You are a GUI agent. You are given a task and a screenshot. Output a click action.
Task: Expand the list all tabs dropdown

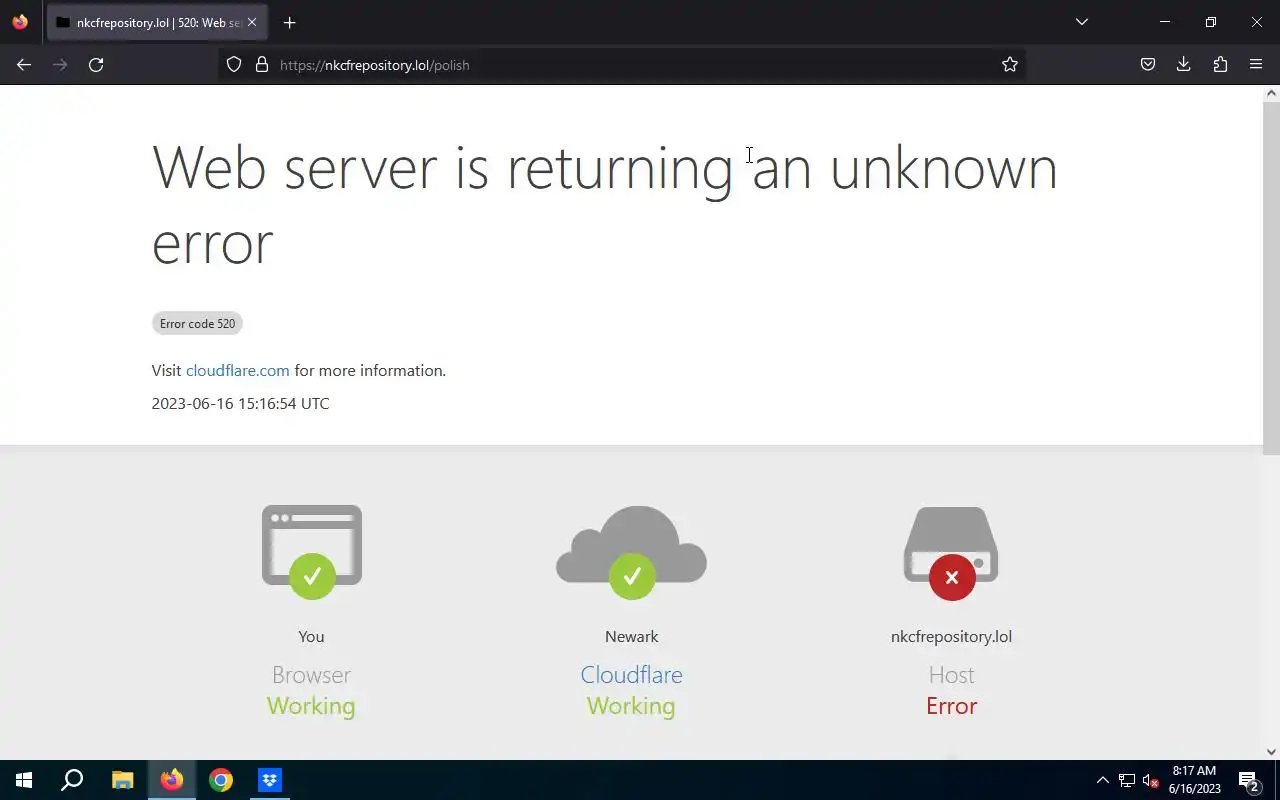point(1082,22)
